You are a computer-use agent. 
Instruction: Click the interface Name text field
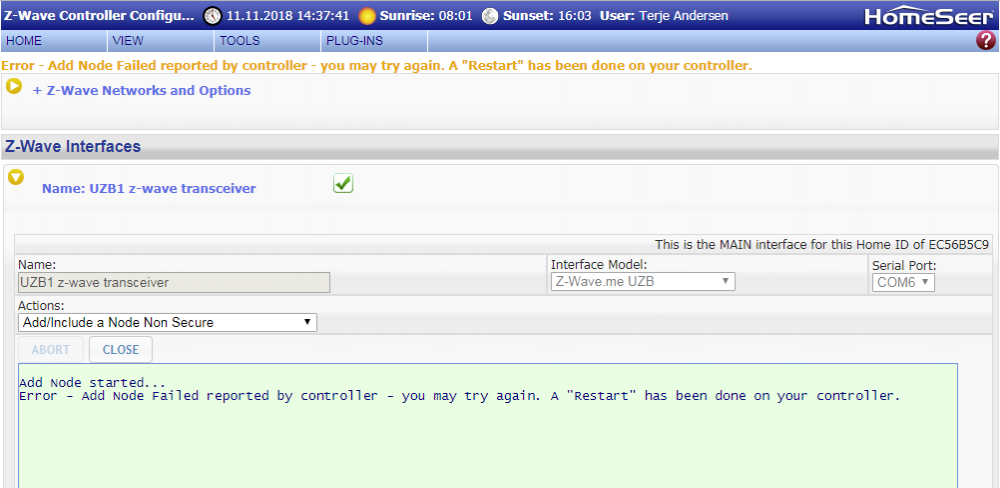174,282
